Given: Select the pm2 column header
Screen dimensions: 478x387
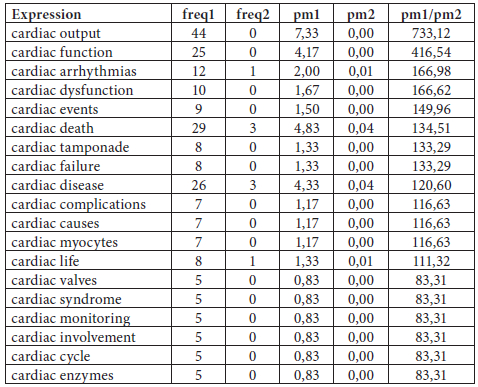Looking at the screenshot, I should coord(361,15).
